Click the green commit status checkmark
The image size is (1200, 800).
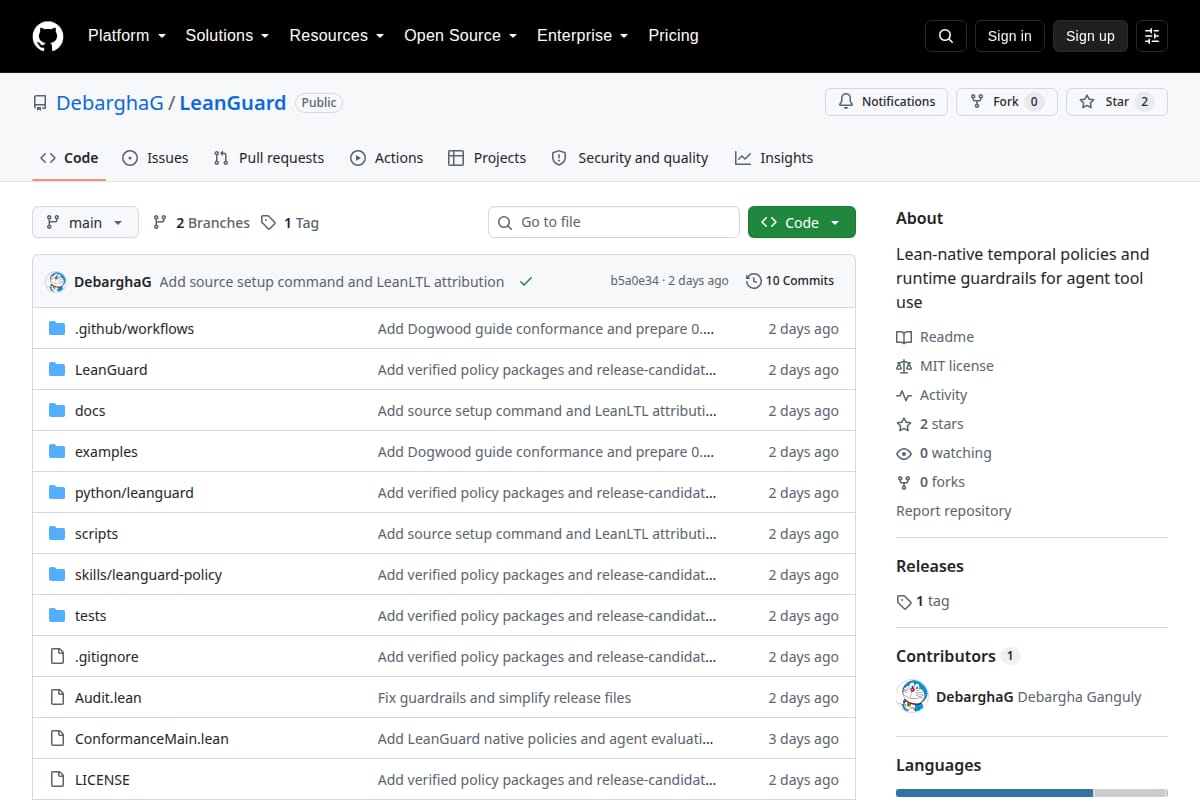click(526, 282)
